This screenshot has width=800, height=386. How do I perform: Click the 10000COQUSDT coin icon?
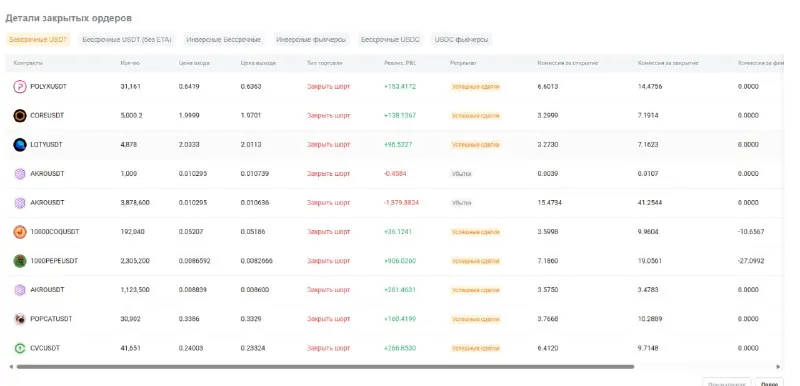[20, 232]
